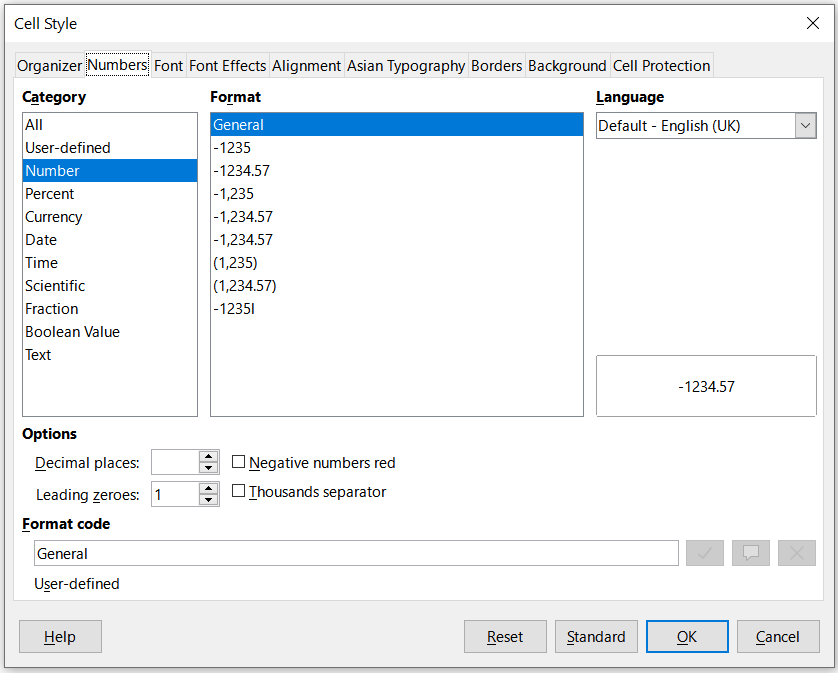Viewport: 838px width, 673px height.
Task: Click the Remove format X icon
Action: coord(796,553)
